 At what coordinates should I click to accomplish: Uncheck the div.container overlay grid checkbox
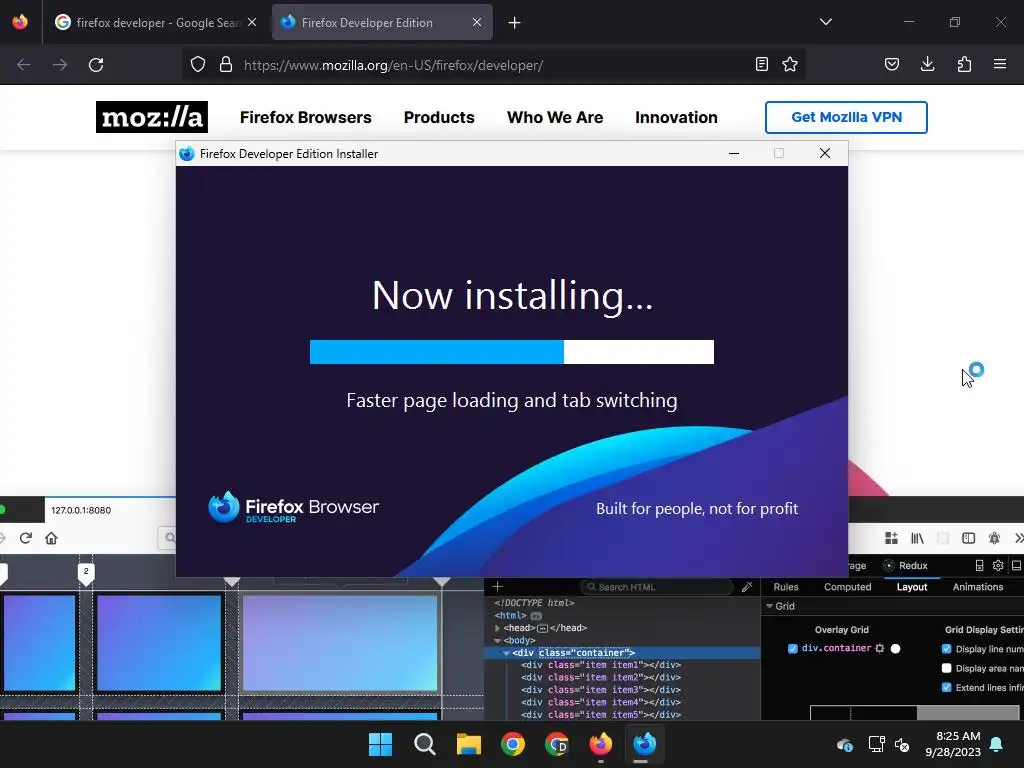[793, 648]
